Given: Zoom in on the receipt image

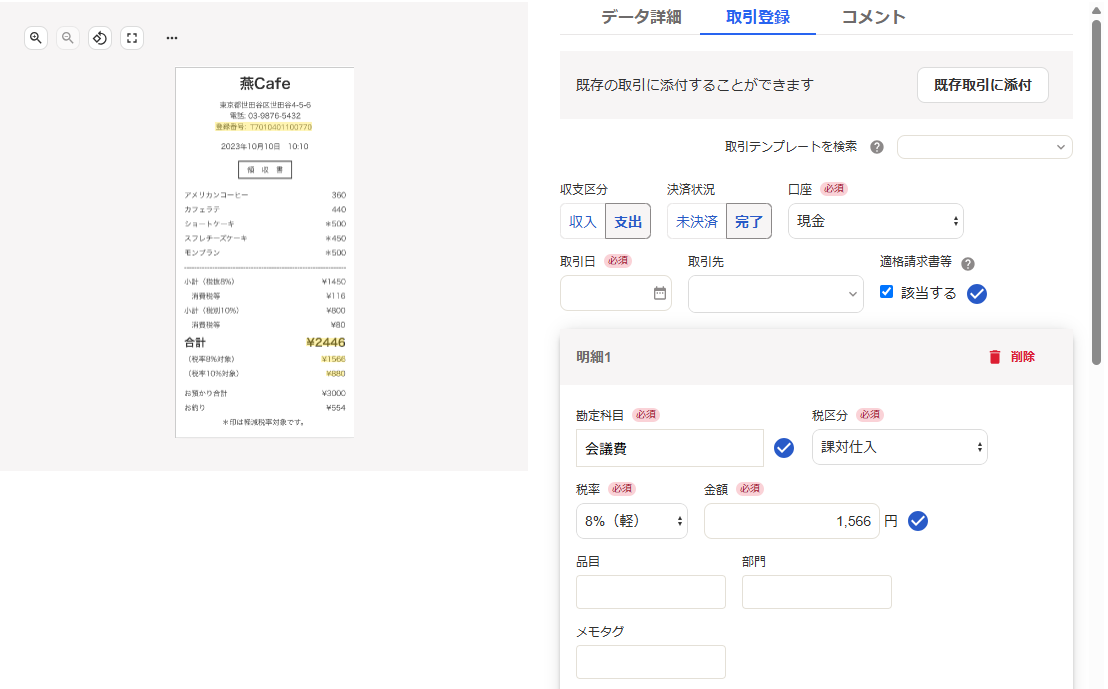Looking at the screenshot, I should click(x=36, y=38).
